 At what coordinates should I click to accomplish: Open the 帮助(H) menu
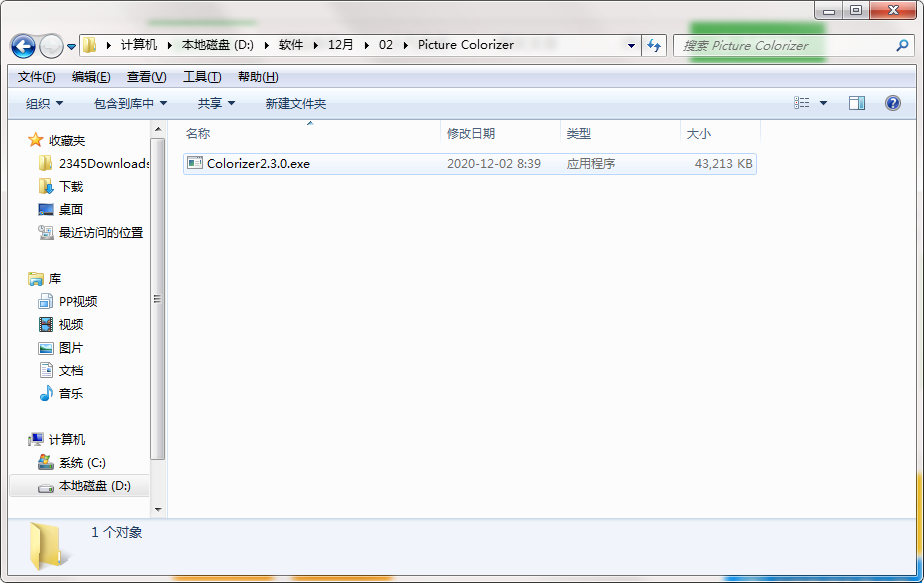(258, 77)
